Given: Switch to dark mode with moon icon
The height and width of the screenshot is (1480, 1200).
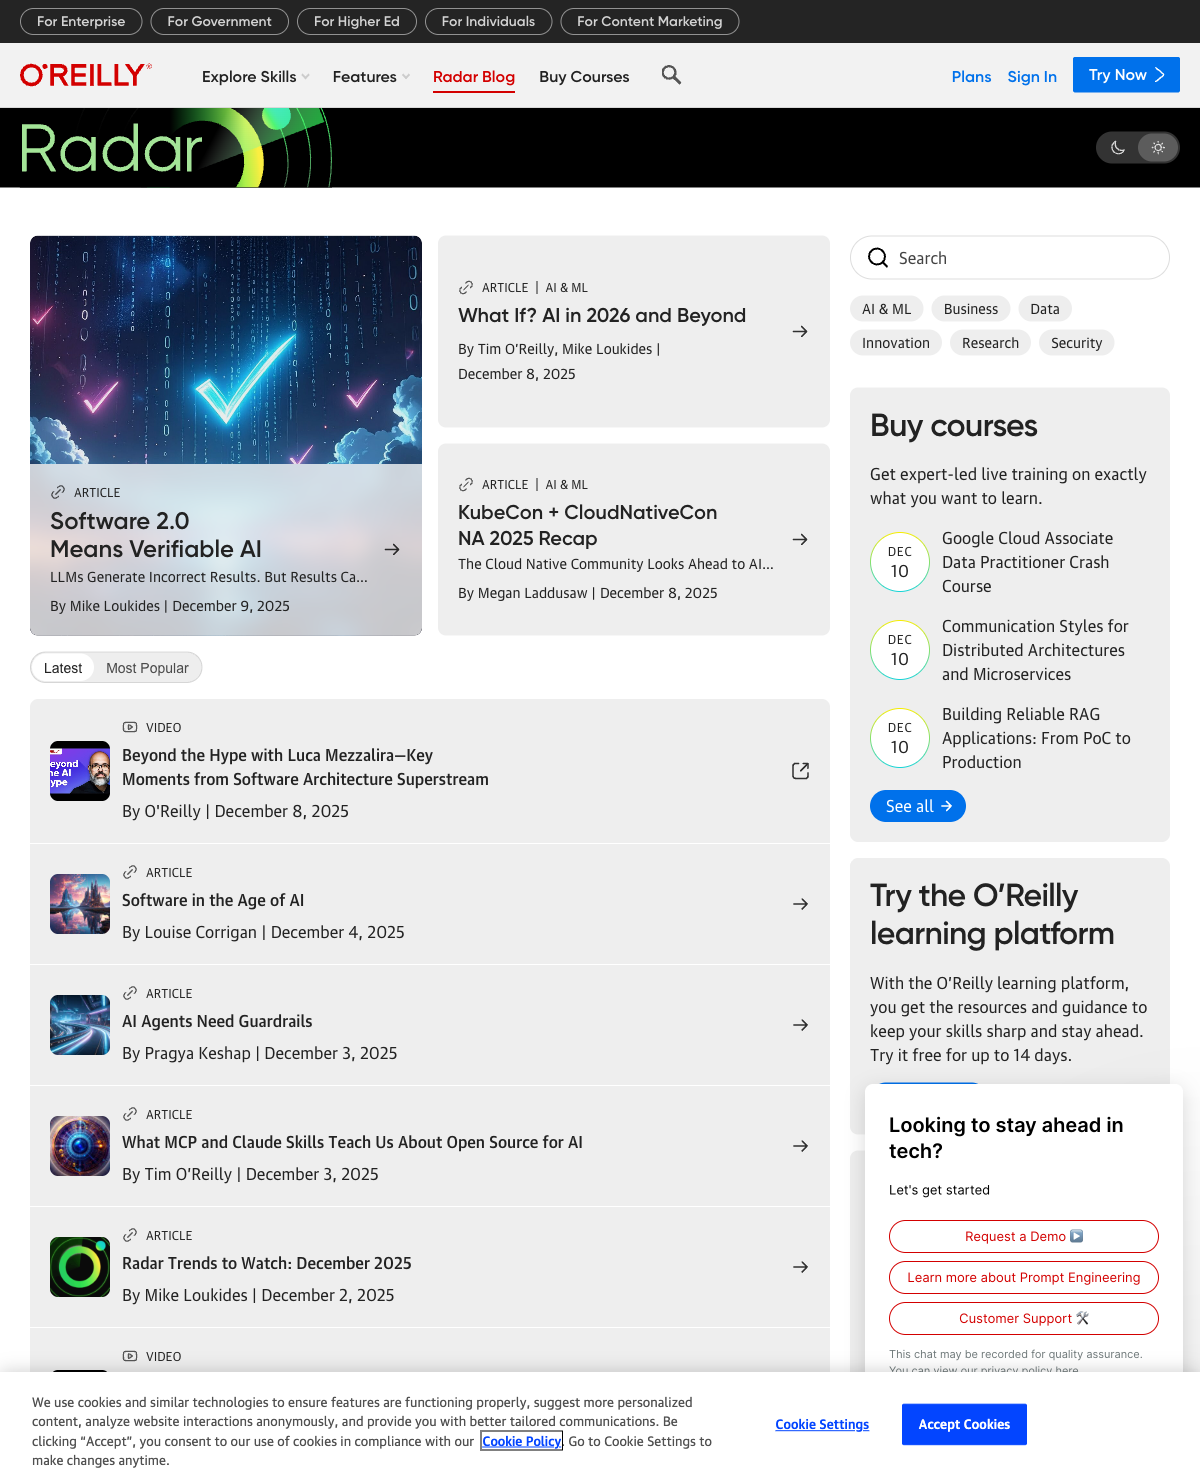Looking at the screenshot, I should [x=1118, y=148].
